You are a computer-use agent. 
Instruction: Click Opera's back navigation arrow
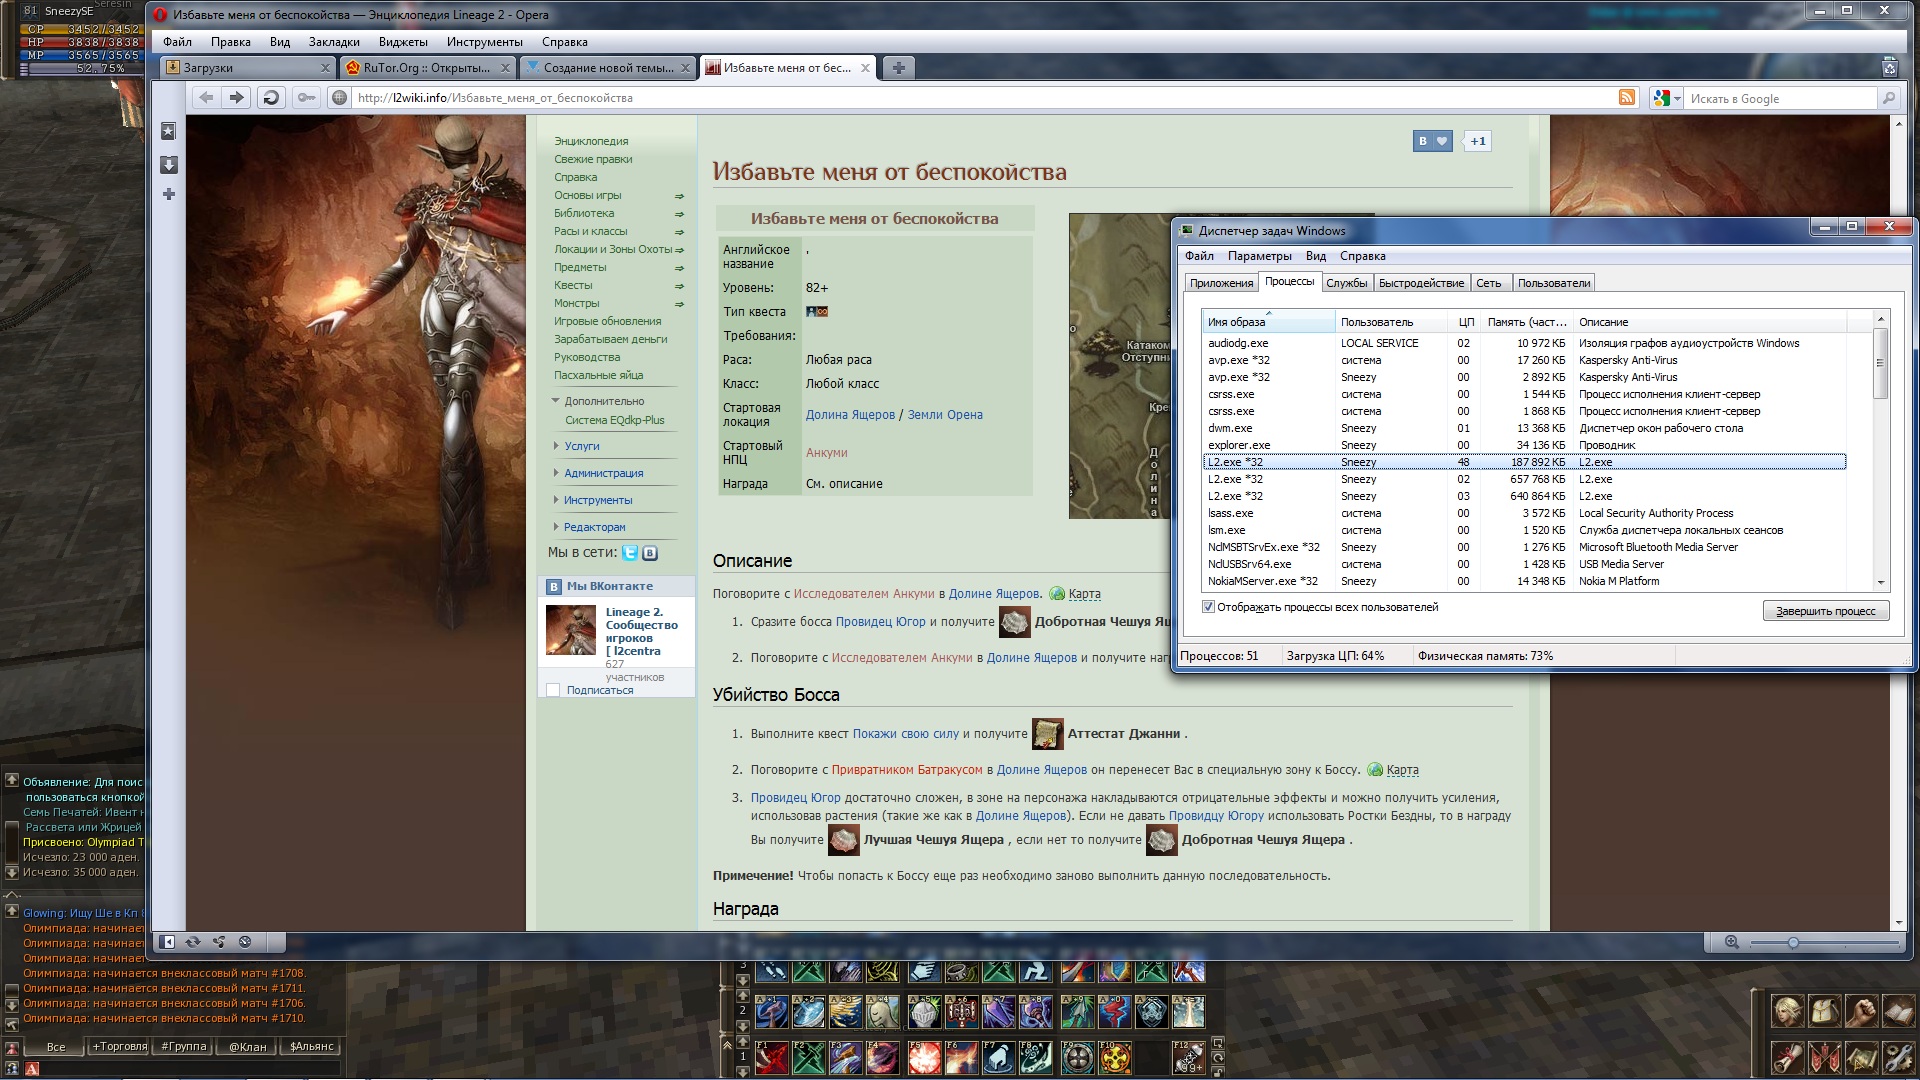206,97
